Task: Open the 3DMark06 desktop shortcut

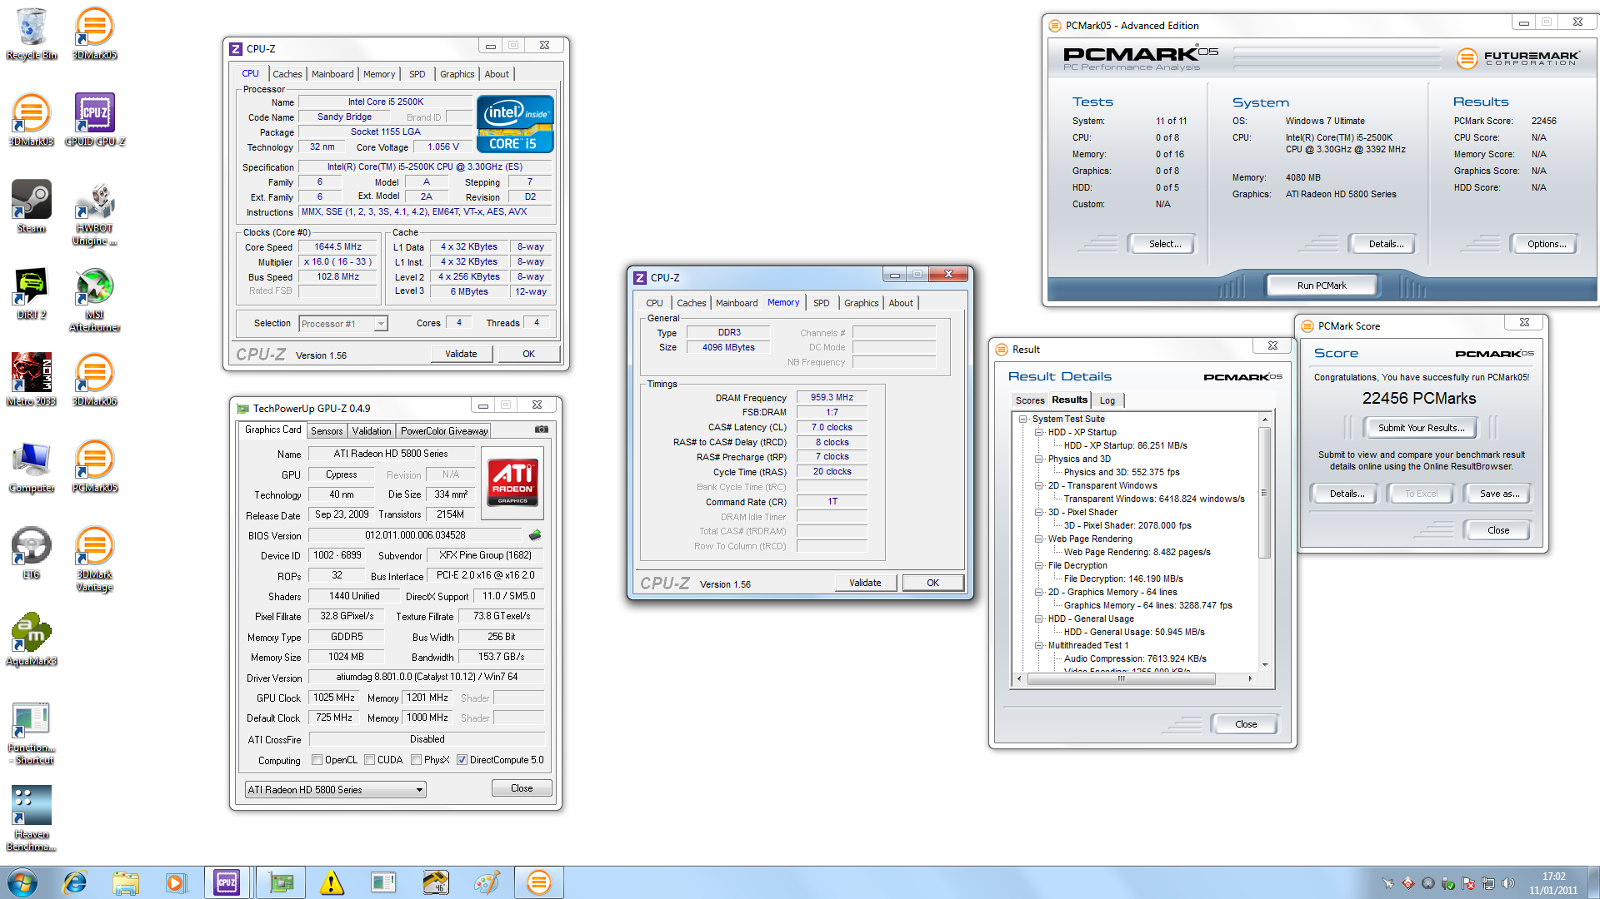Action: pyautogui.click(x=95, y=380)
